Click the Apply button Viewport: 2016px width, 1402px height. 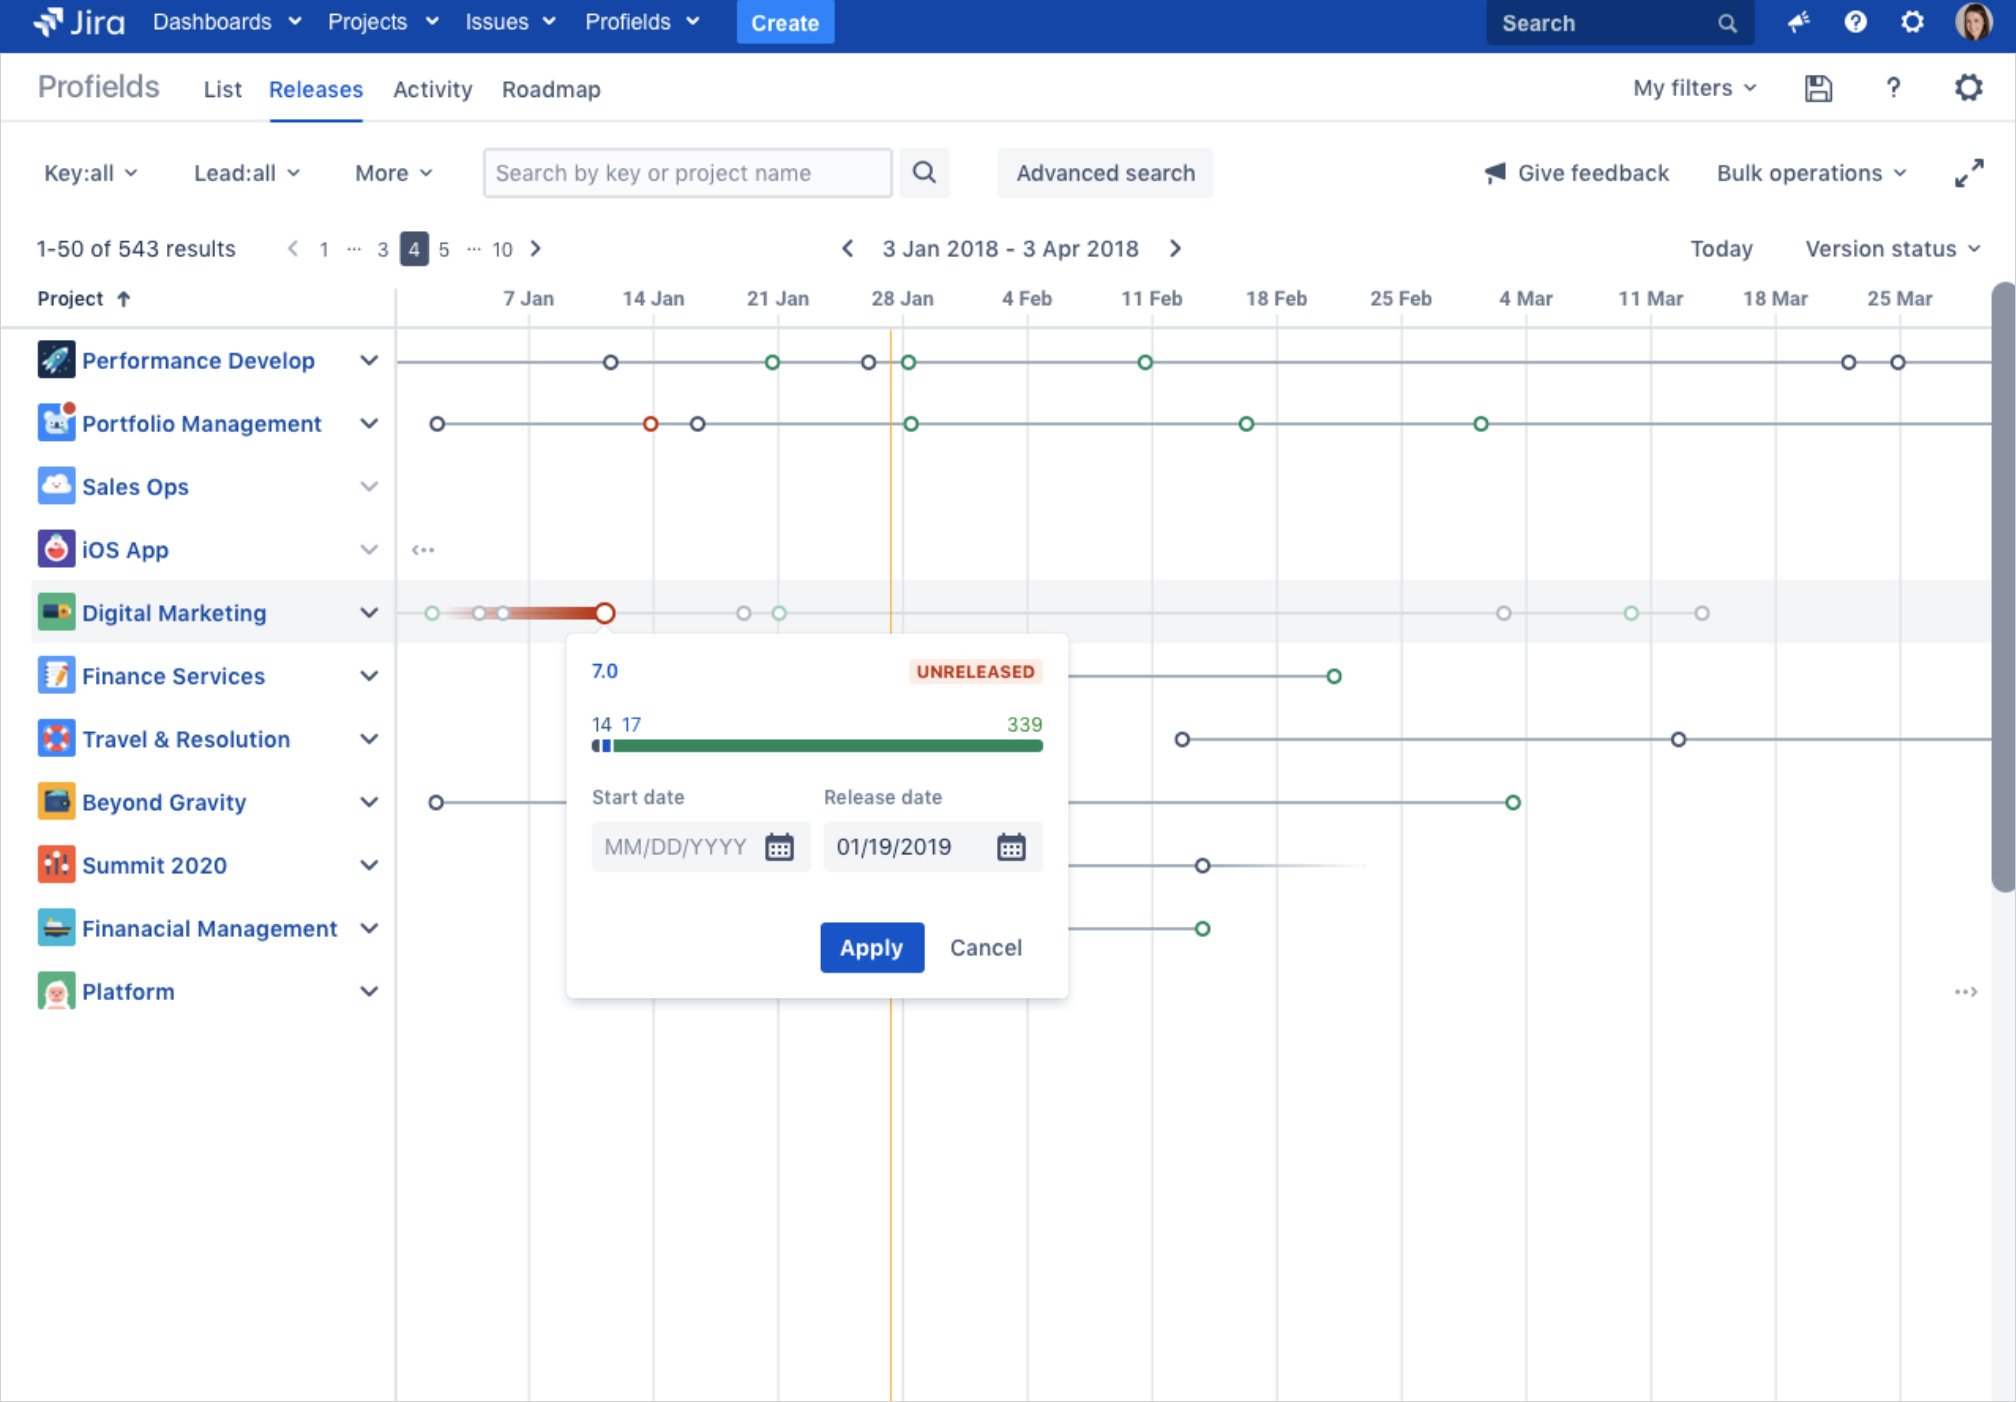pyautogui.click(x=871, y=947)
